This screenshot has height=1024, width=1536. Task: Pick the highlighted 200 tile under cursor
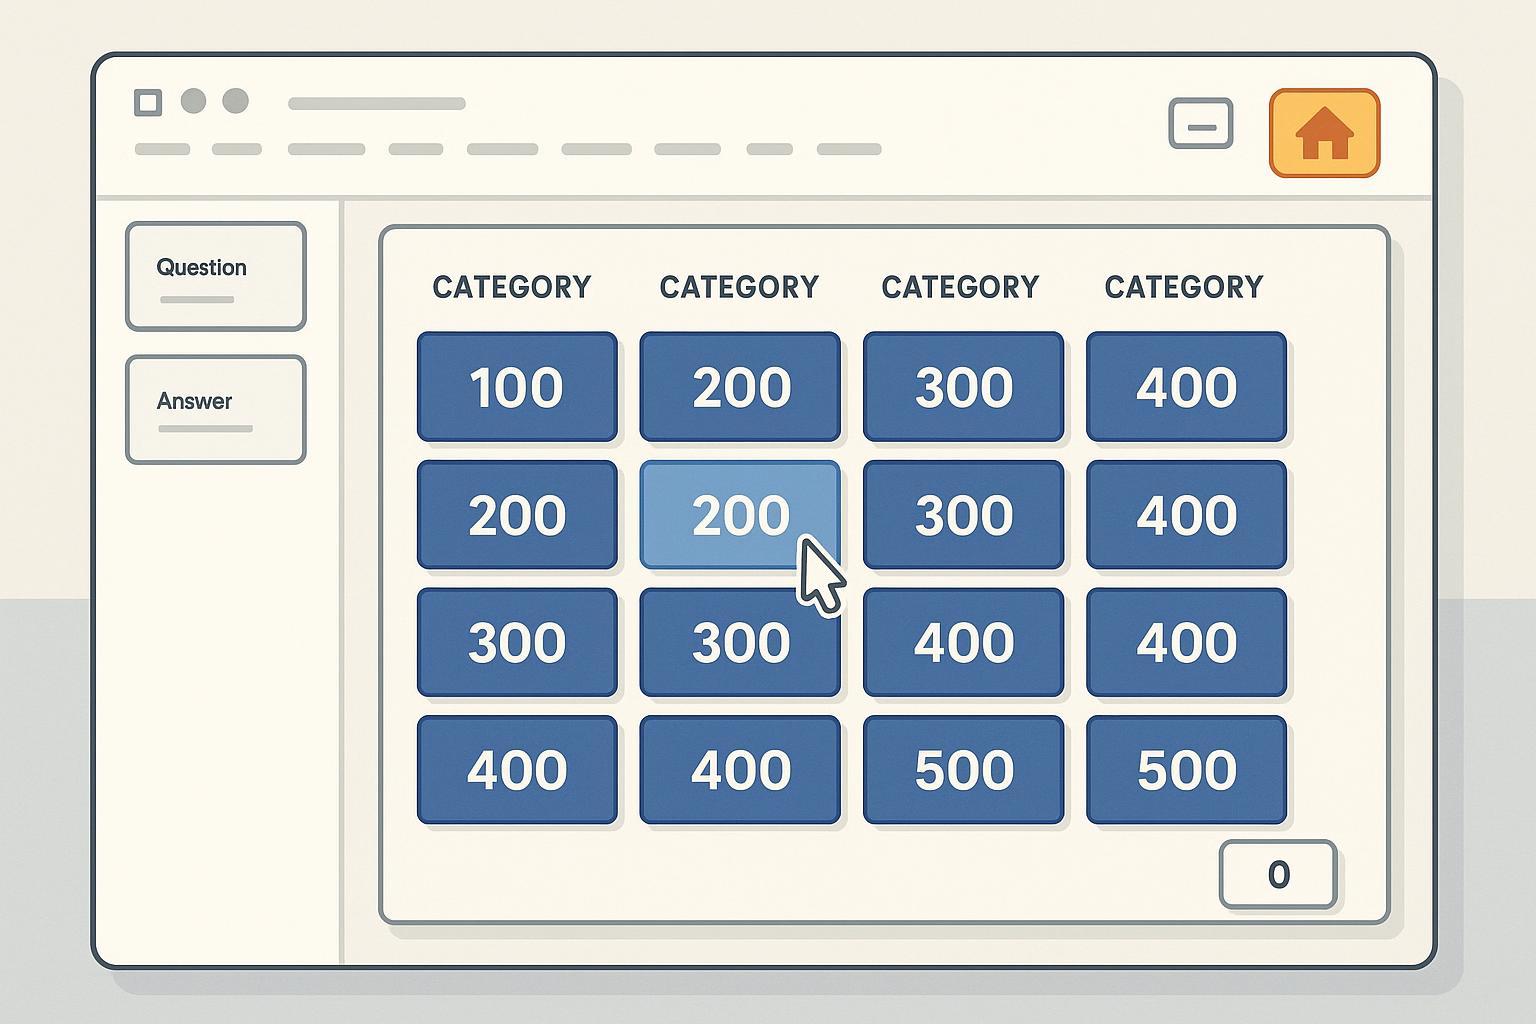coord(739,514)
